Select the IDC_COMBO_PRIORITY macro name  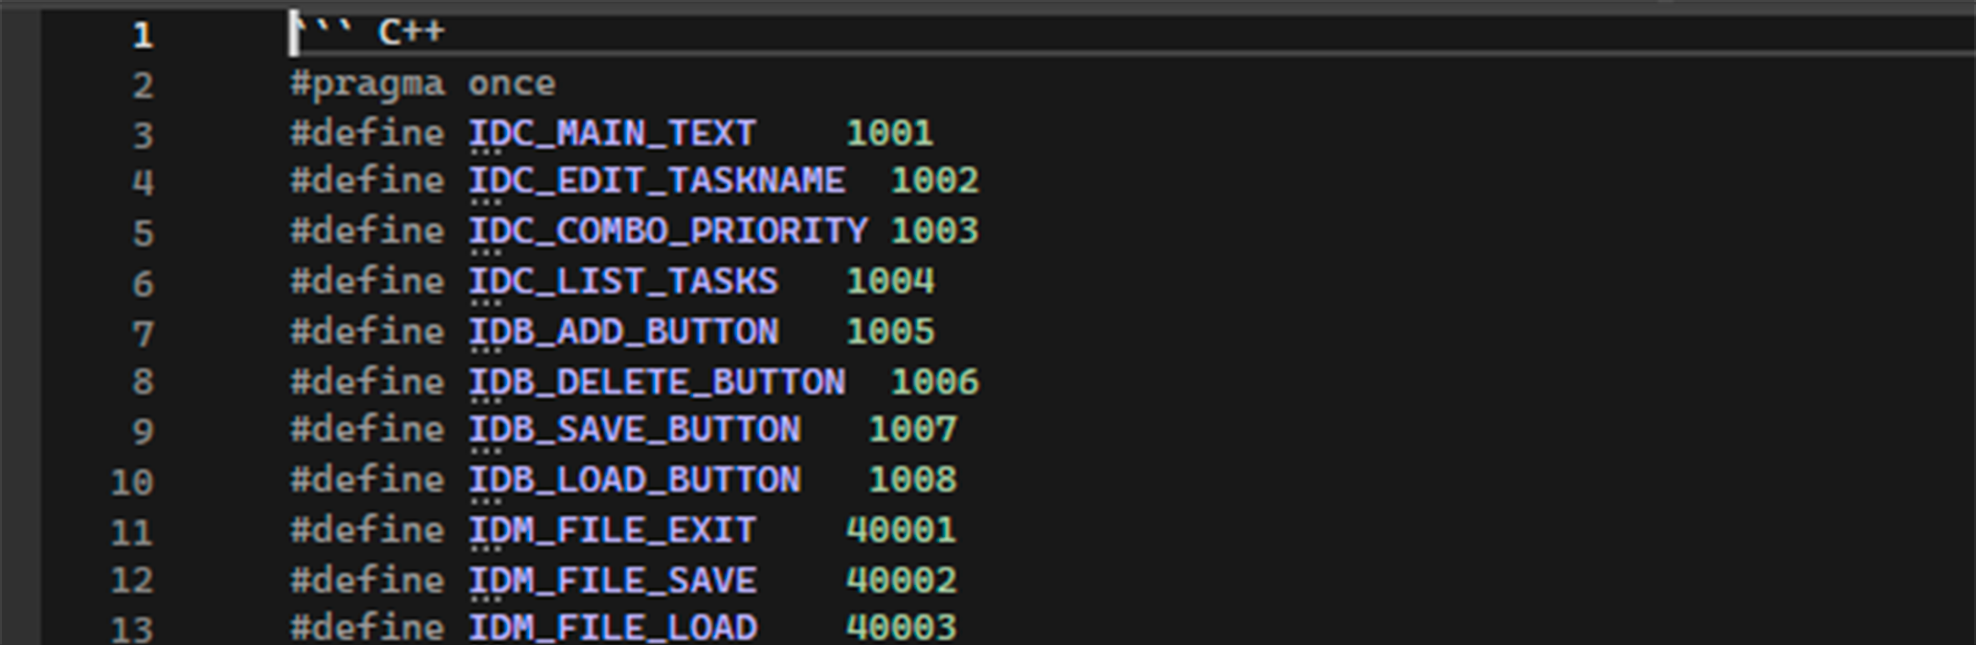tap(668, 232)
